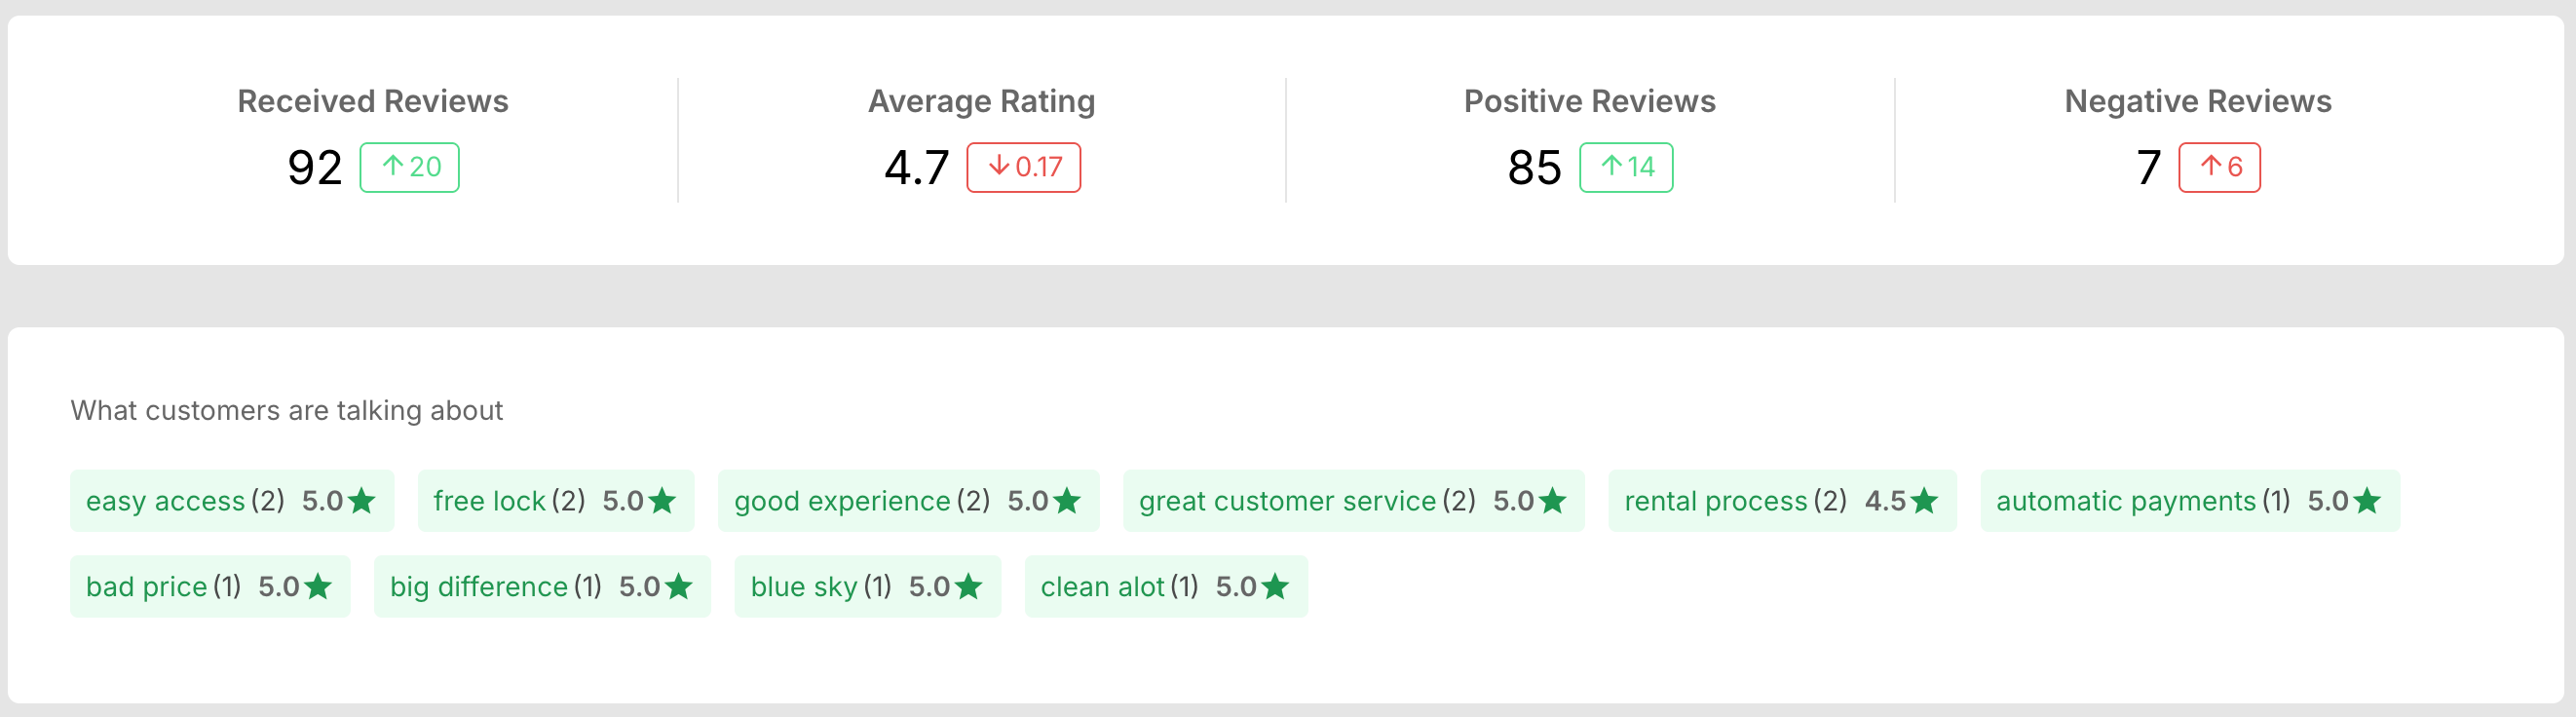Click the Negative Reviews increase badge 6
Image resolution: width=2576 pixels, height=717 pixels.
[x=2218, y=167]
